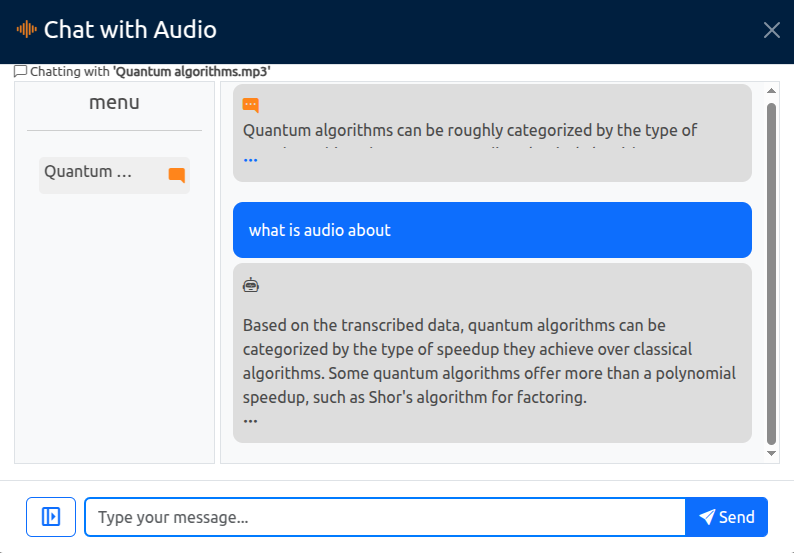Click the orange speech bubble in transcript message
794x553 pixels.
[251, 105]
